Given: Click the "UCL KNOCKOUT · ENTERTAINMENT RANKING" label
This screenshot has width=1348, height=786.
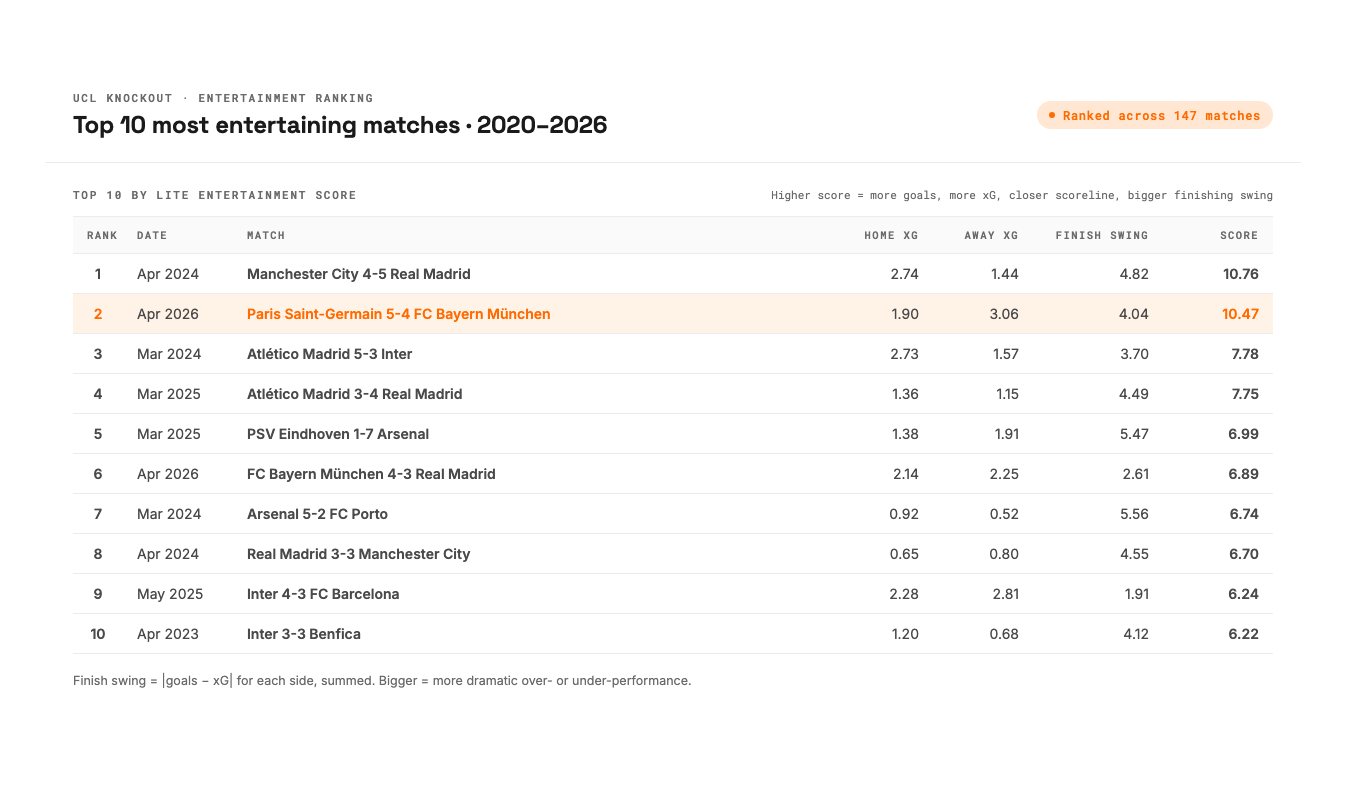Looking at the screenshot, I should (223, 98).
